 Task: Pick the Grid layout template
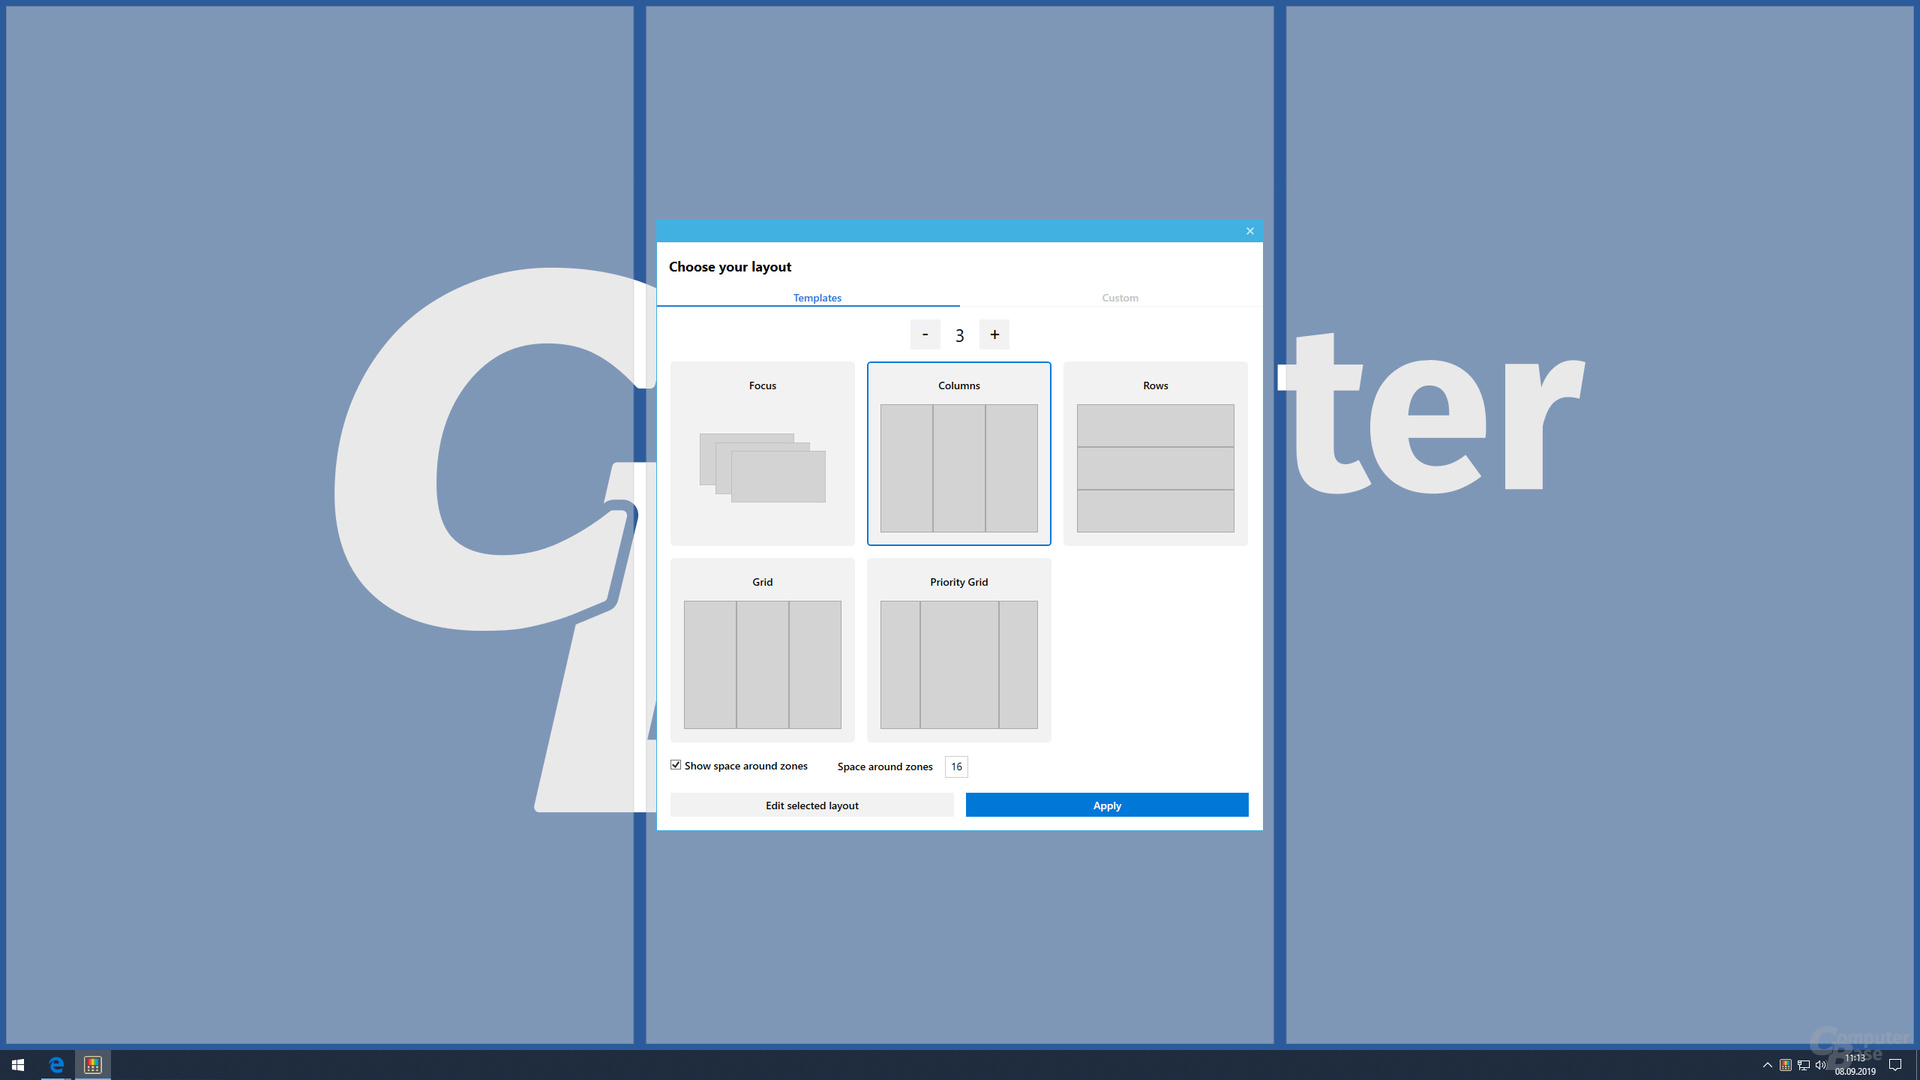click(x=762, y=650)
